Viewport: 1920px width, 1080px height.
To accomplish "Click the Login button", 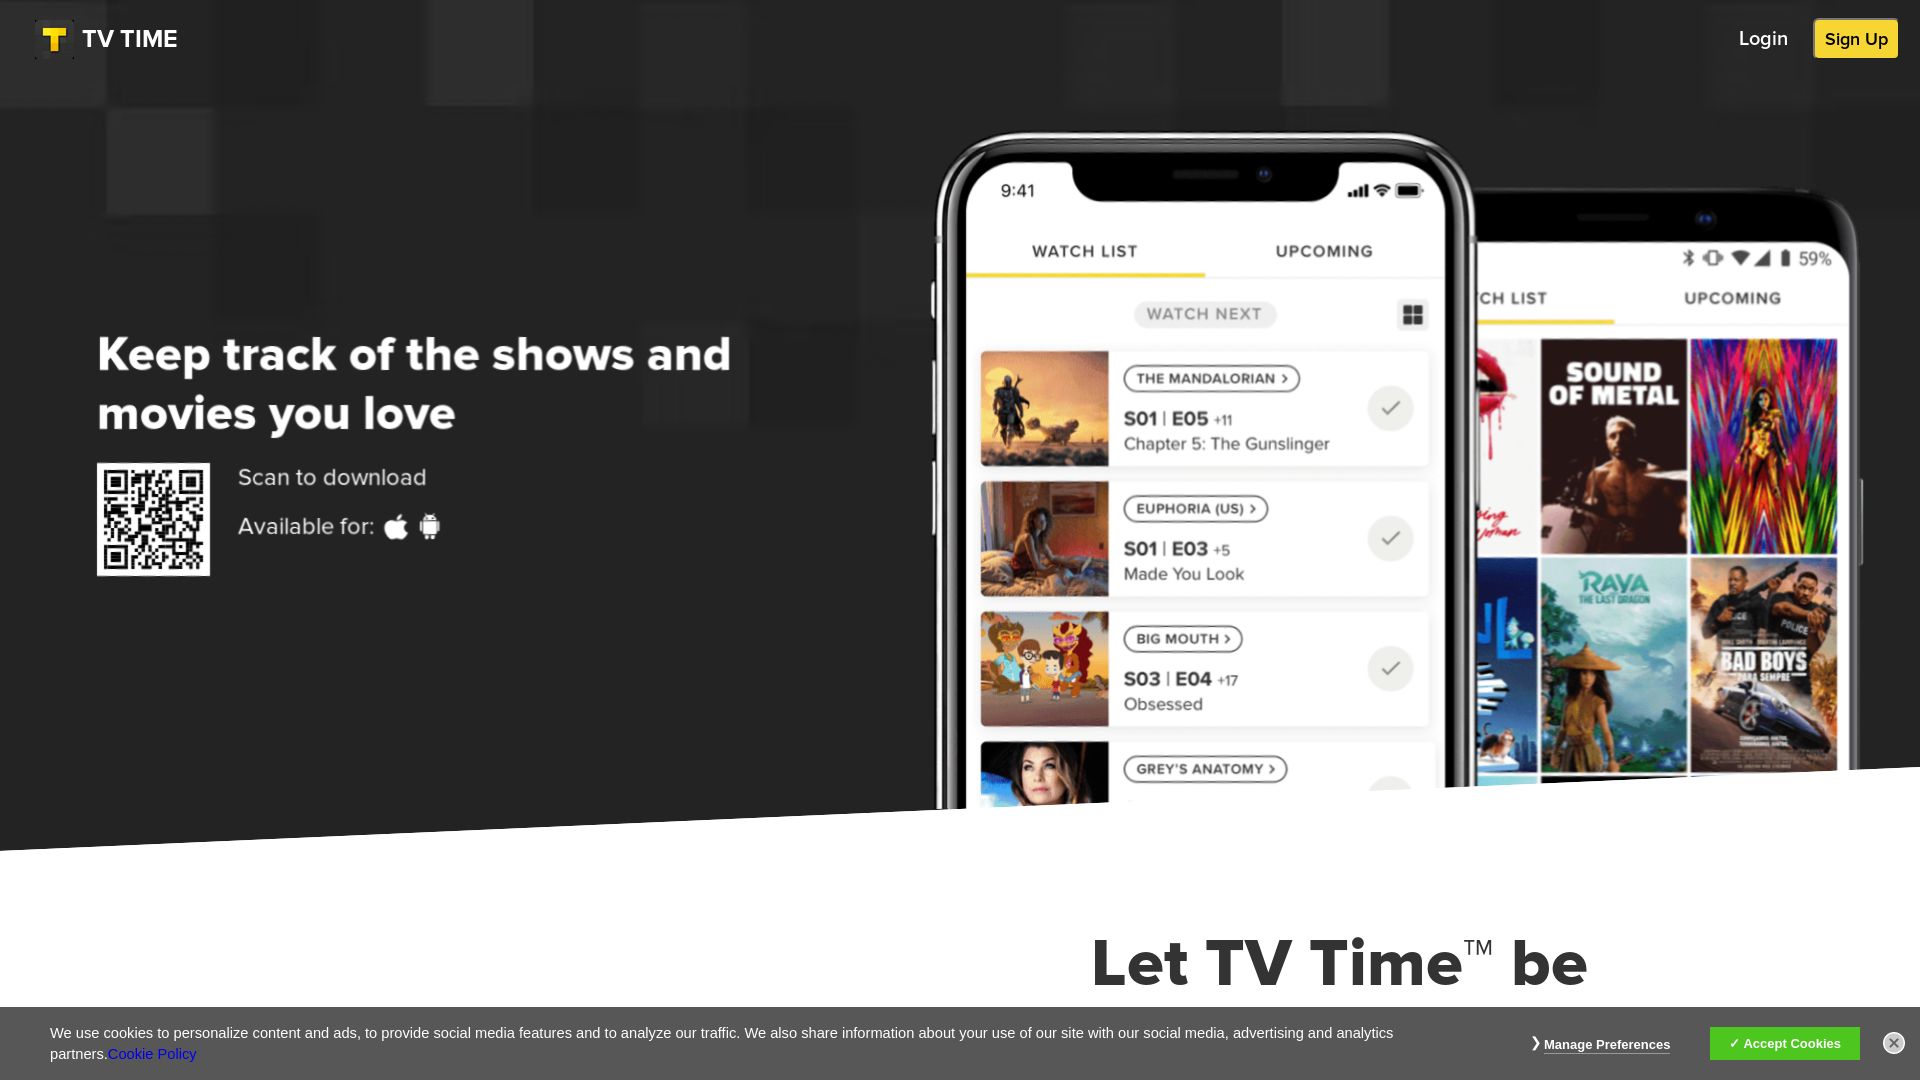I will pos(1763,38).
